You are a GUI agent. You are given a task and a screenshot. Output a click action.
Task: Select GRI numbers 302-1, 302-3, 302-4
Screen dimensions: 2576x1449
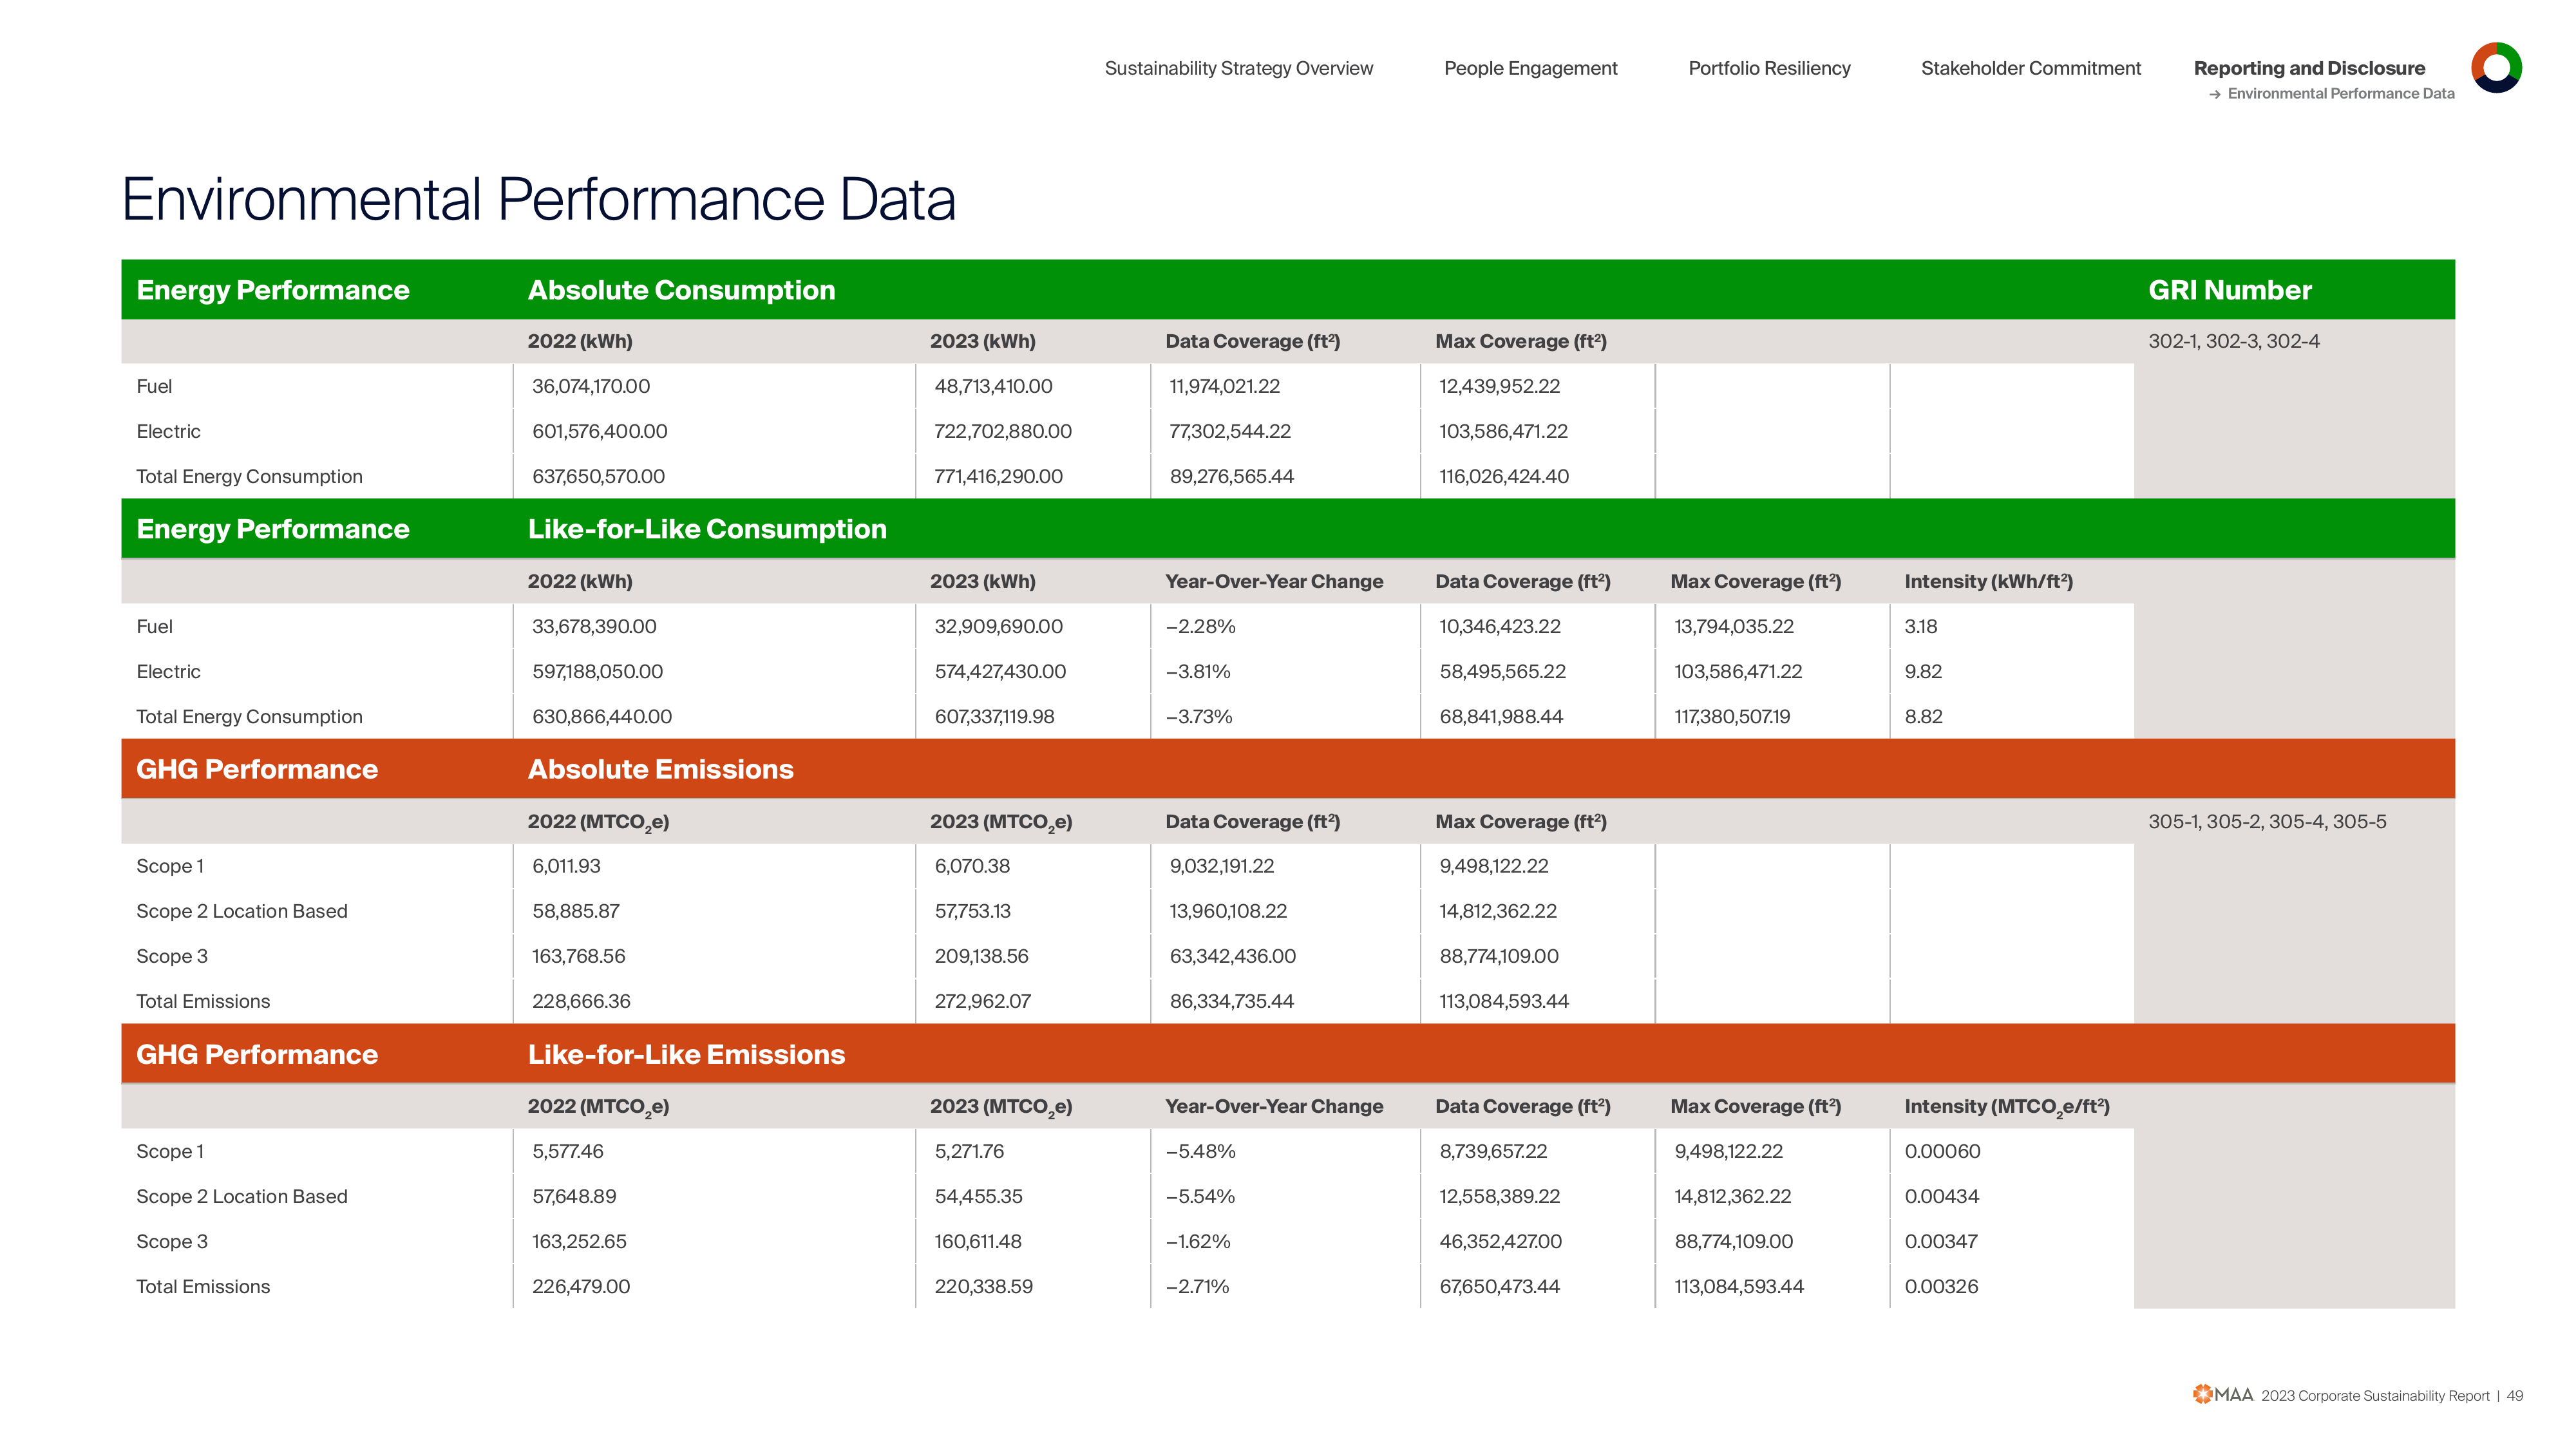tap(2233, 341)
